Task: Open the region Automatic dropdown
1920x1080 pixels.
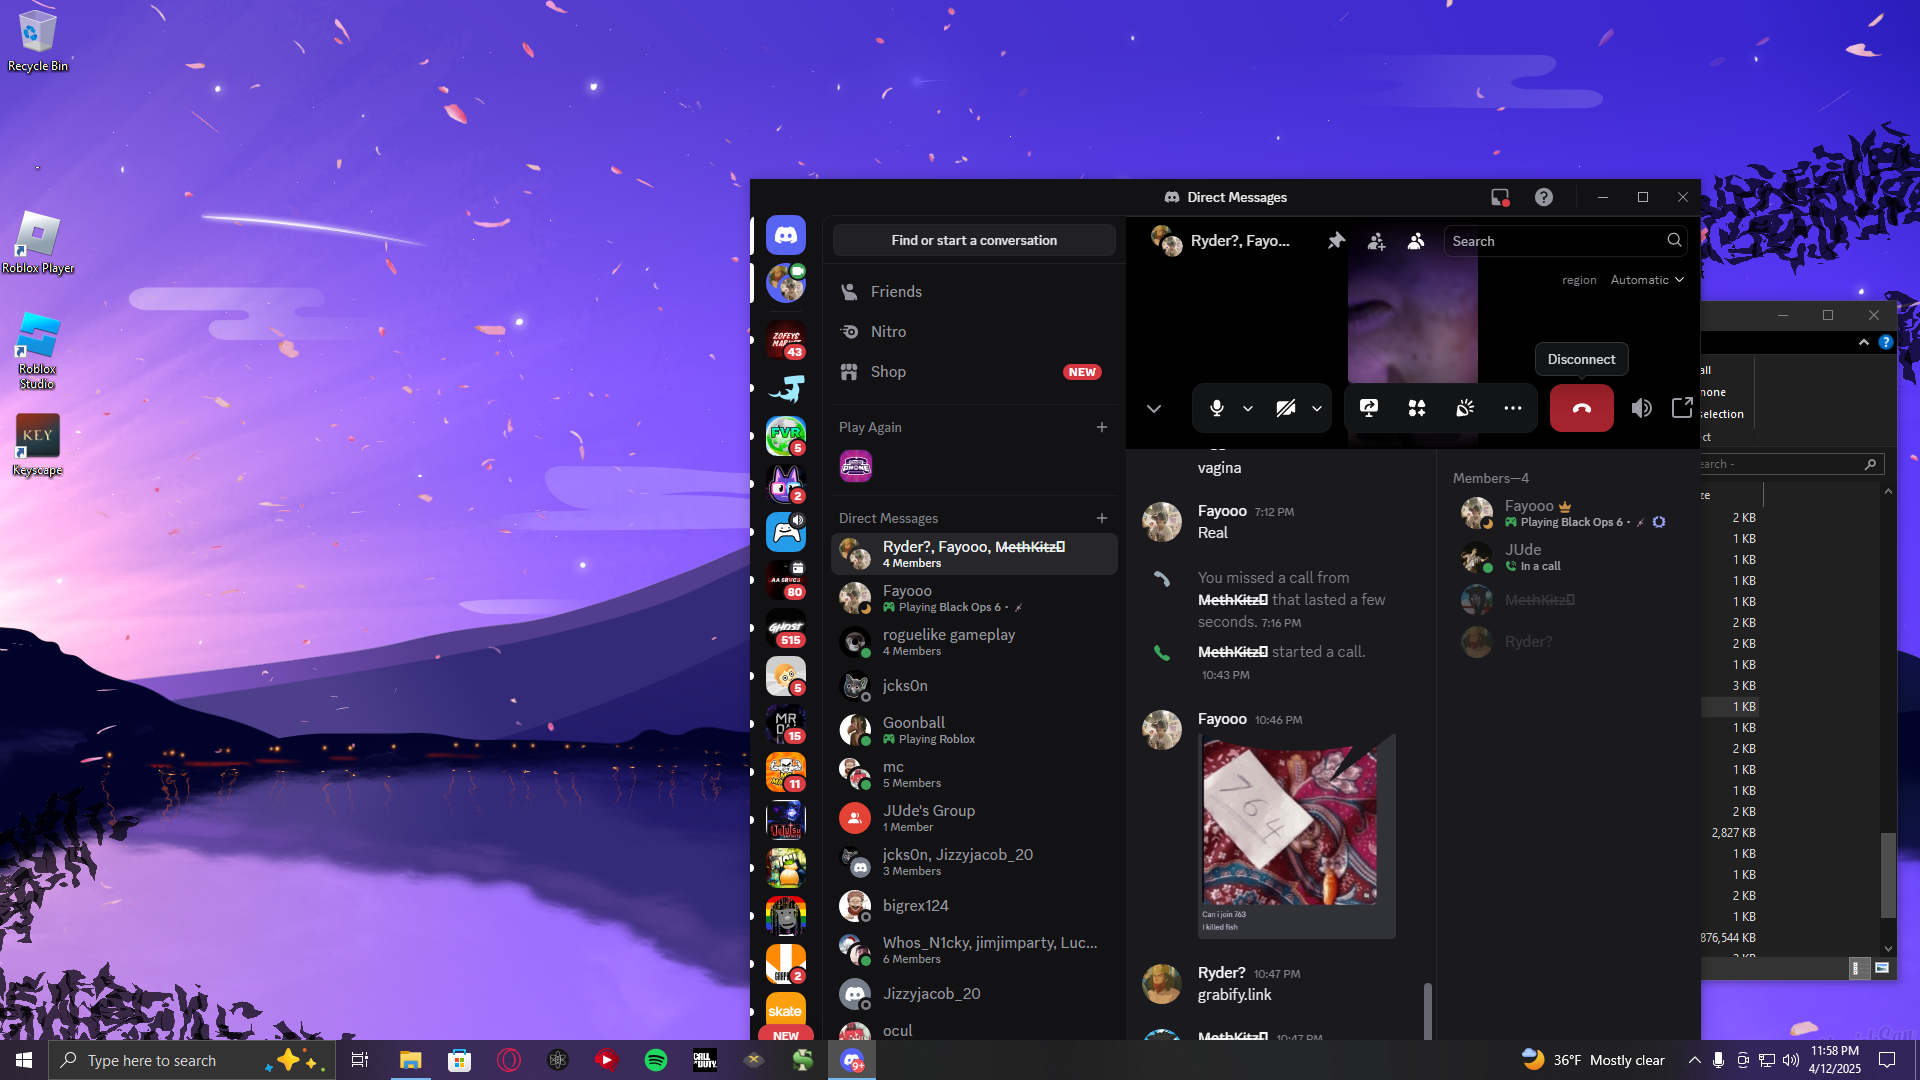Action: coord(1647,280)
